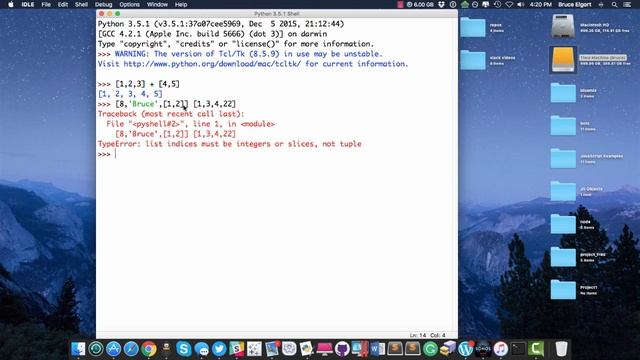Open Slack from the Dock

pyautogui.click(x=236, y=349)
